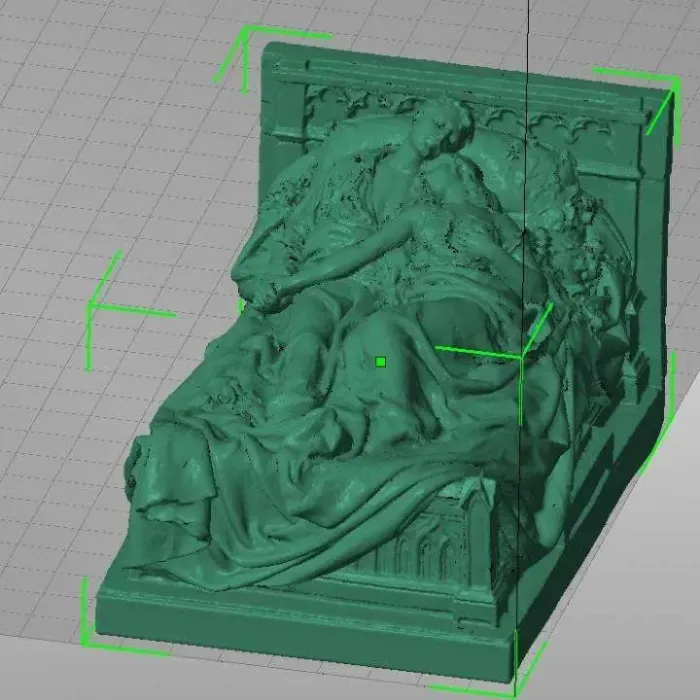Click the flat base plinth of the model
The height and width of the screenshot is (700, 700).
(300, 630)
